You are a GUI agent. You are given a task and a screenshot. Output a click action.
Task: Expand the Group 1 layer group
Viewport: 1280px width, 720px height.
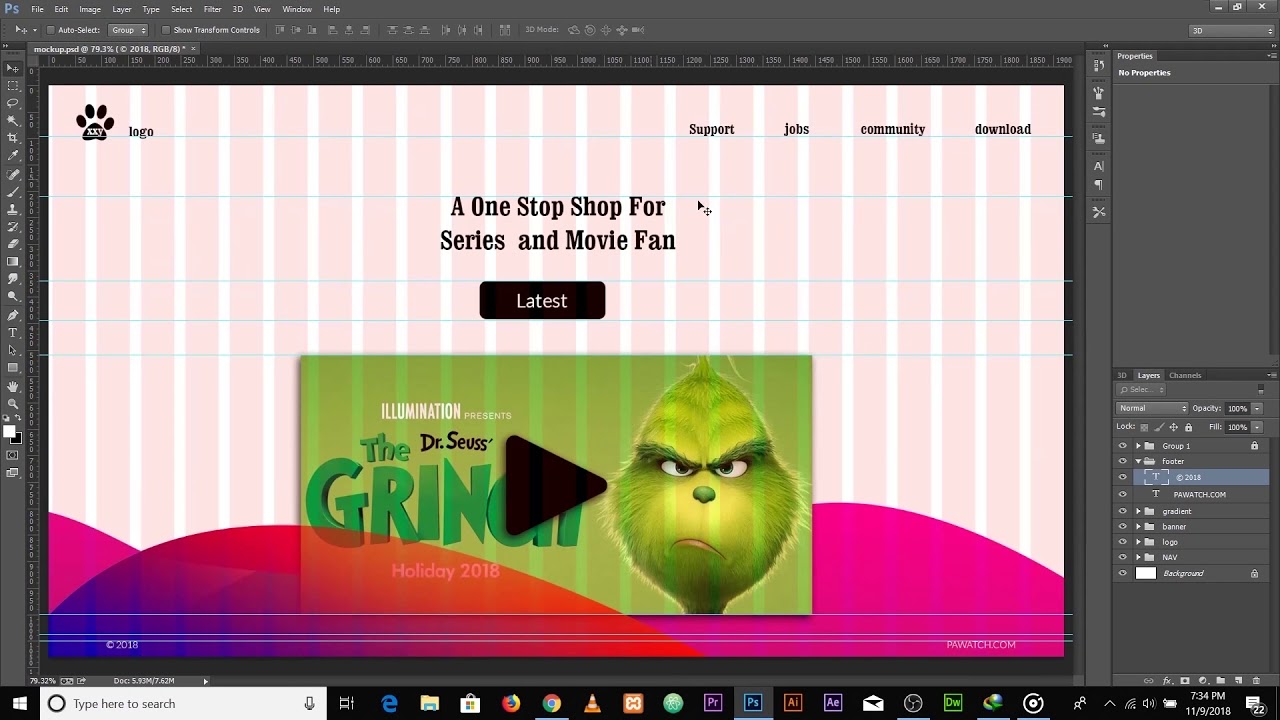[x=1138, y=446]
